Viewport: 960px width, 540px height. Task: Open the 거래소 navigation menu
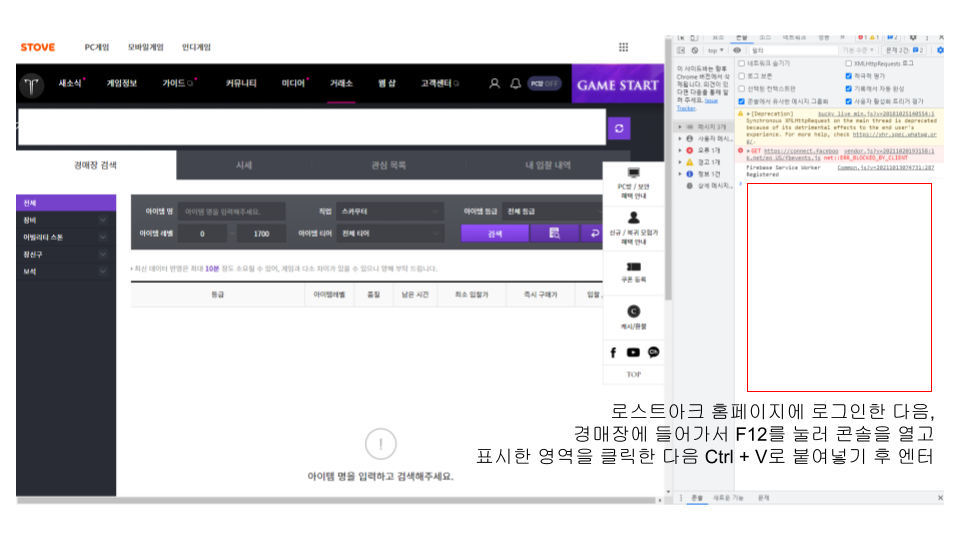tap(341, 83)
